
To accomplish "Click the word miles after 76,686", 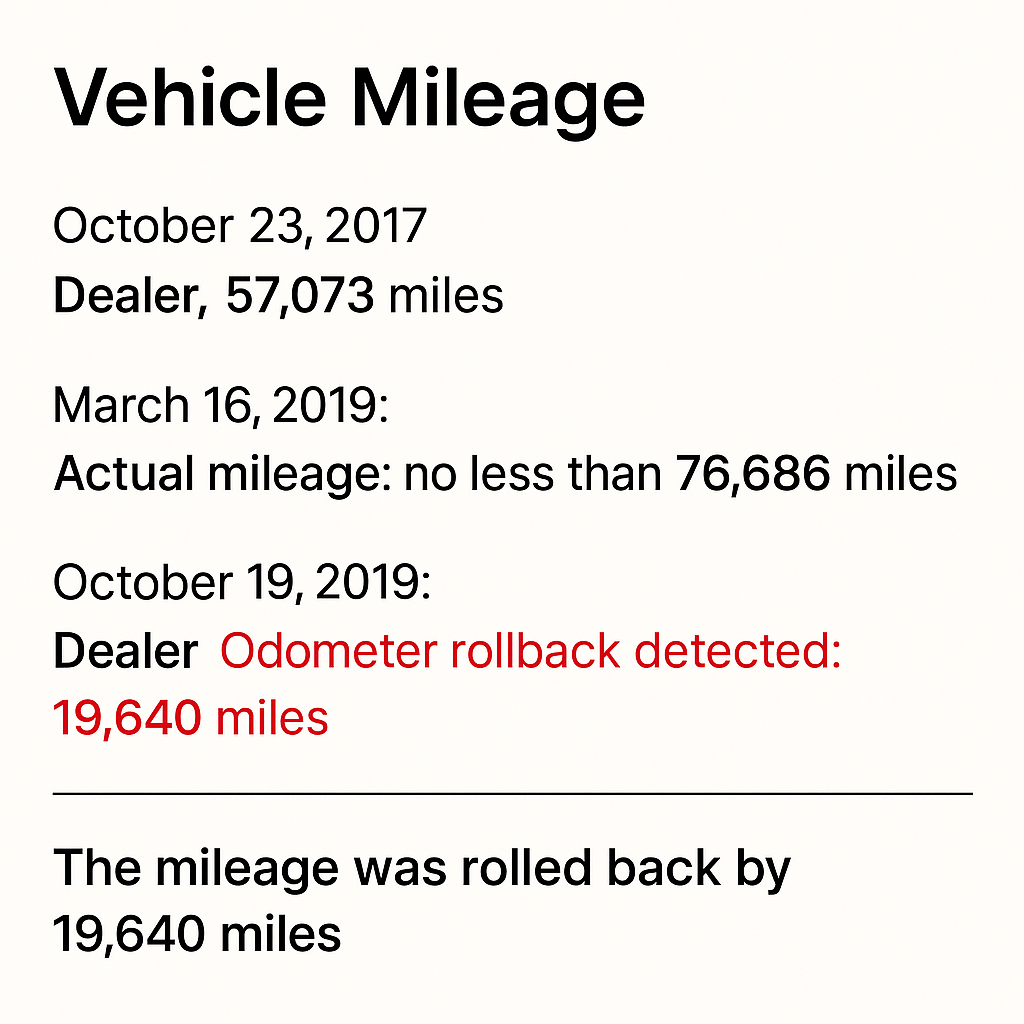I will coord(901,473).
